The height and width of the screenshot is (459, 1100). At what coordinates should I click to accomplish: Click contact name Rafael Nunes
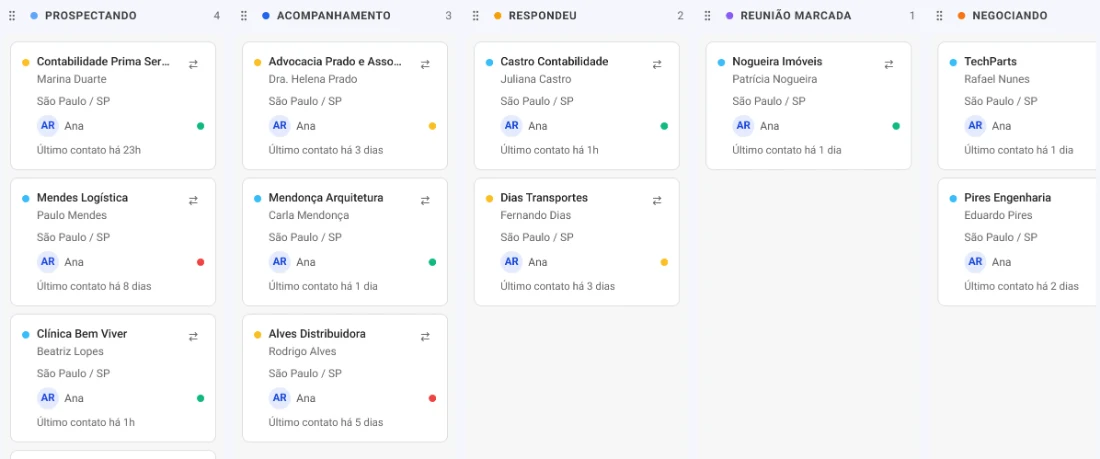pyautogui.click(x=996, y=79)
